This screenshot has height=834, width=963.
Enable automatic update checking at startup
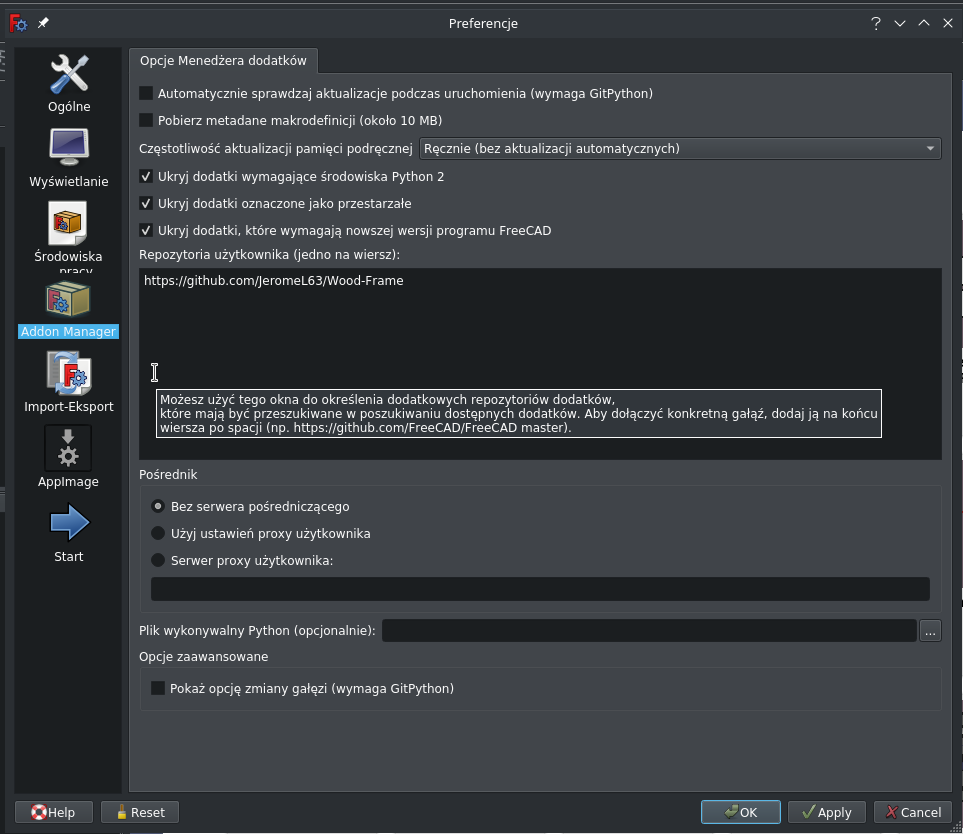(x=146, y=93)
